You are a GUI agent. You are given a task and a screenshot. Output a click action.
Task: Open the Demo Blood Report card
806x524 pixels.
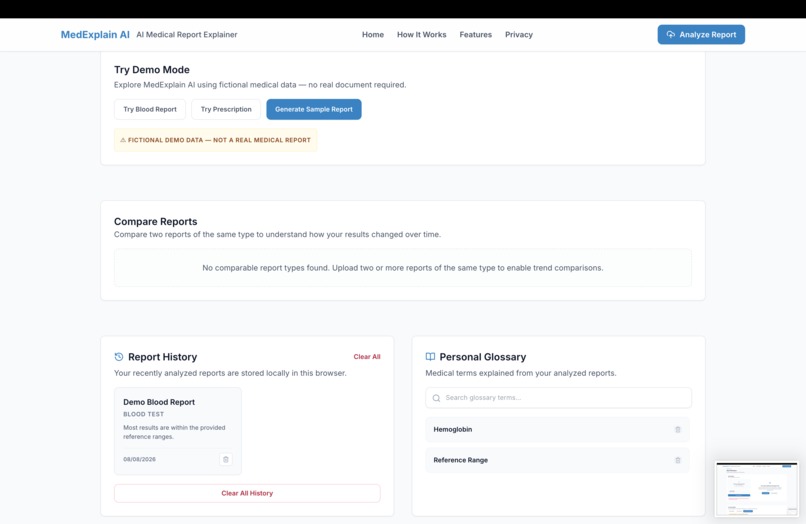(177, 431)
